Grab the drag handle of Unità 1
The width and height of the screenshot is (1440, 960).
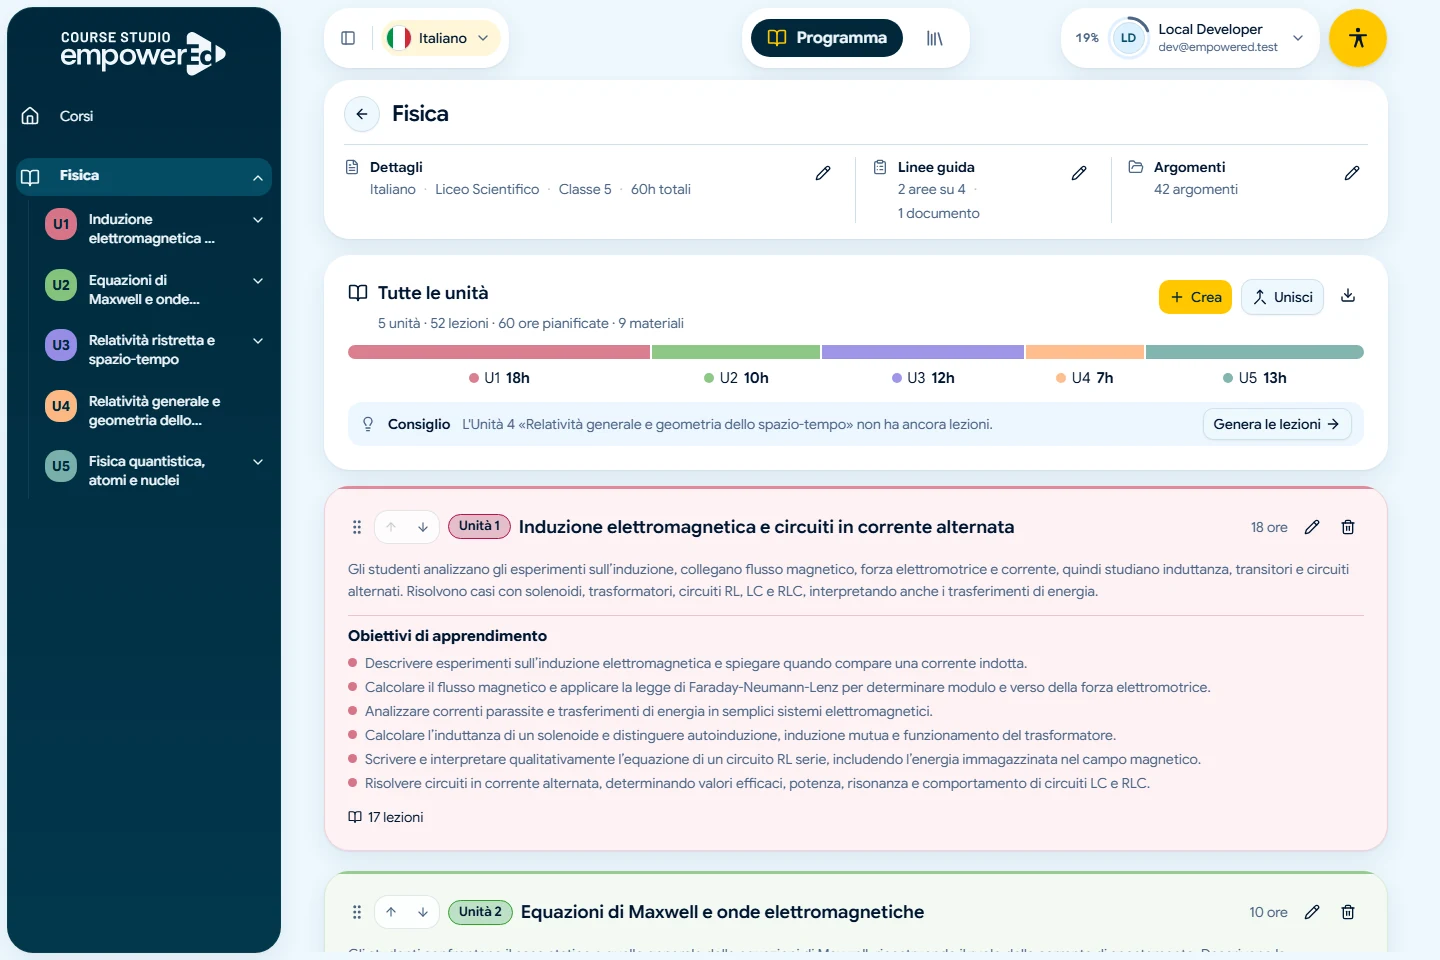click(357, 527)
